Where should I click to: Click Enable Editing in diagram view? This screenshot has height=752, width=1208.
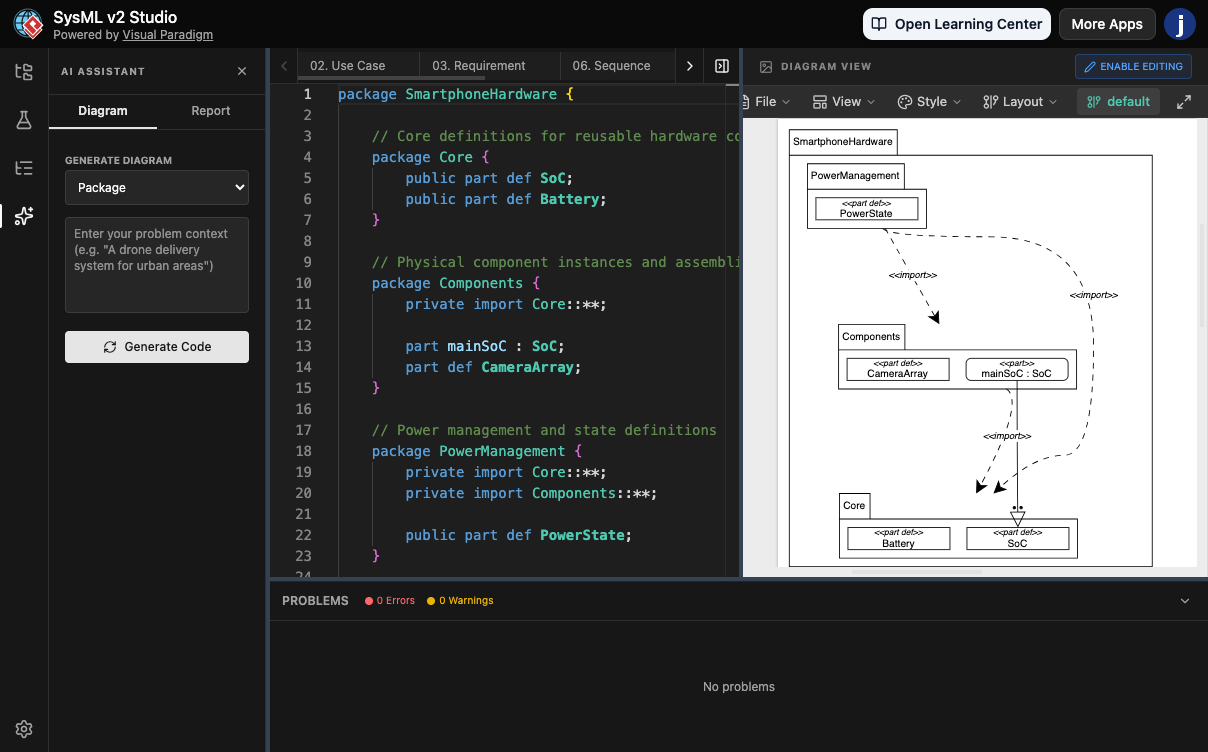1133,66
